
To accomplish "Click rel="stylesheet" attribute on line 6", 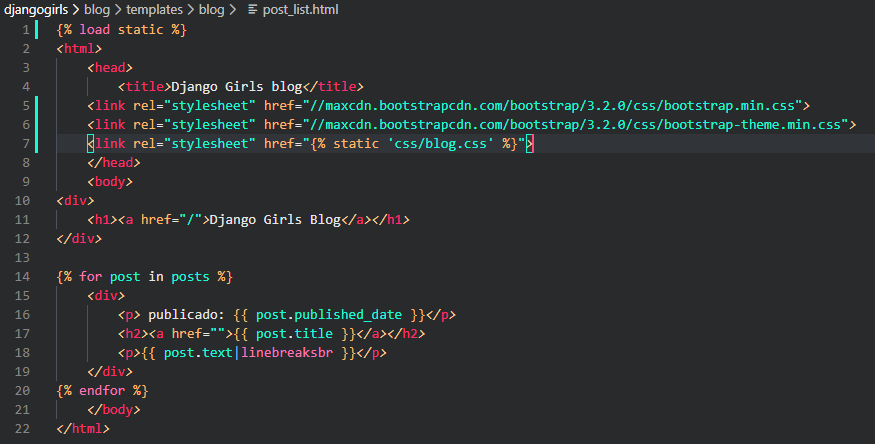I will pyautogui.click(x=194, y=124).
